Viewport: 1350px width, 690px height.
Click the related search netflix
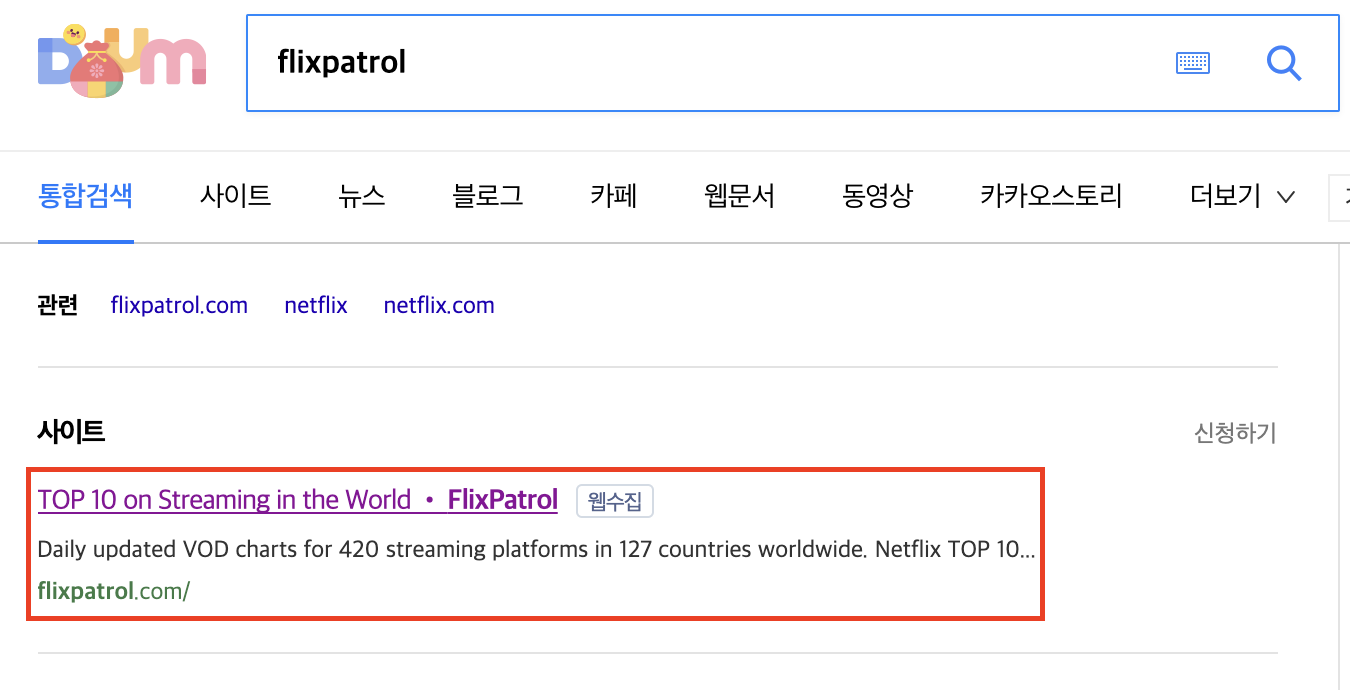[316, 305]
